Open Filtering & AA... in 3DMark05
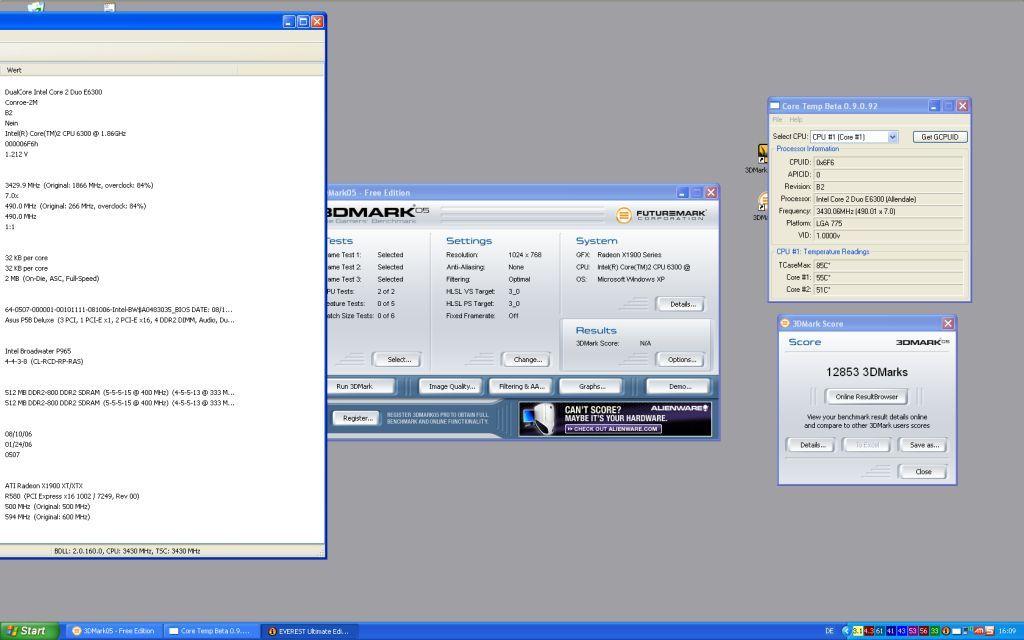 [x=521, y=387]
